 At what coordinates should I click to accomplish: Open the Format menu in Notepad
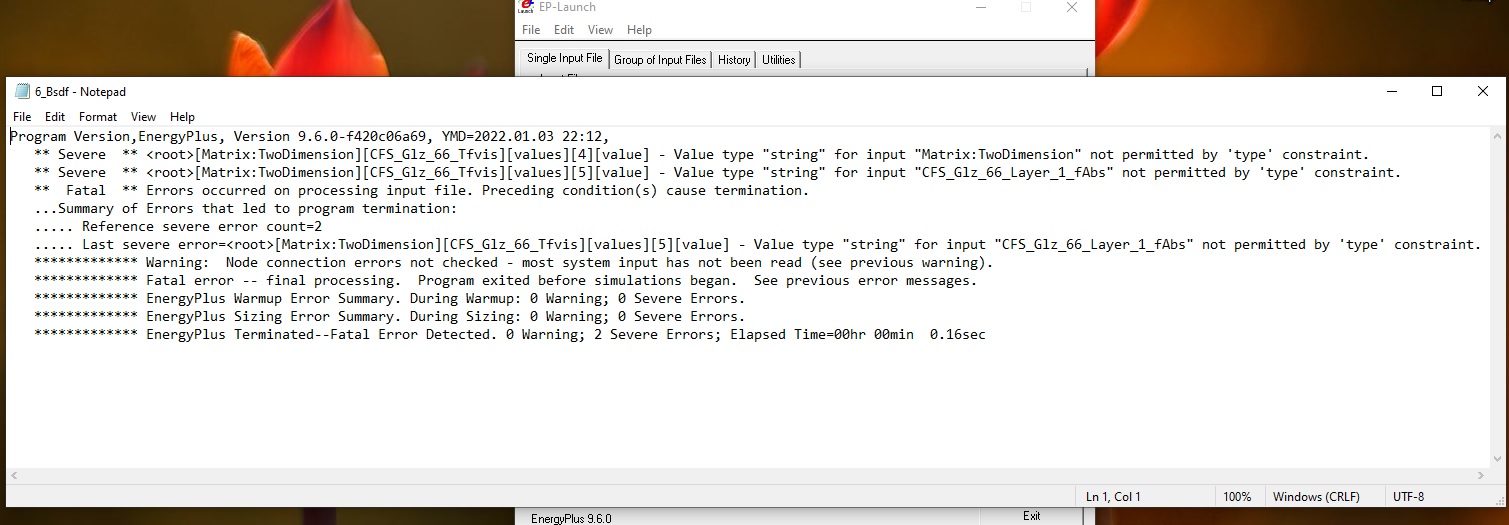pos(98,117)
